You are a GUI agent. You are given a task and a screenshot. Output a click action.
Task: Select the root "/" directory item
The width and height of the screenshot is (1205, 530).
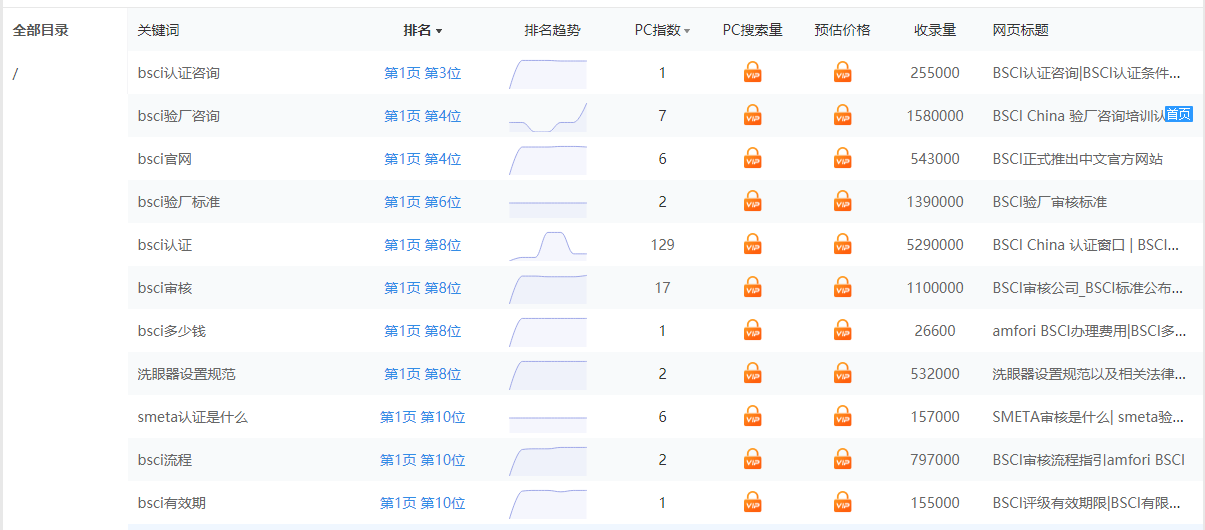15,73
